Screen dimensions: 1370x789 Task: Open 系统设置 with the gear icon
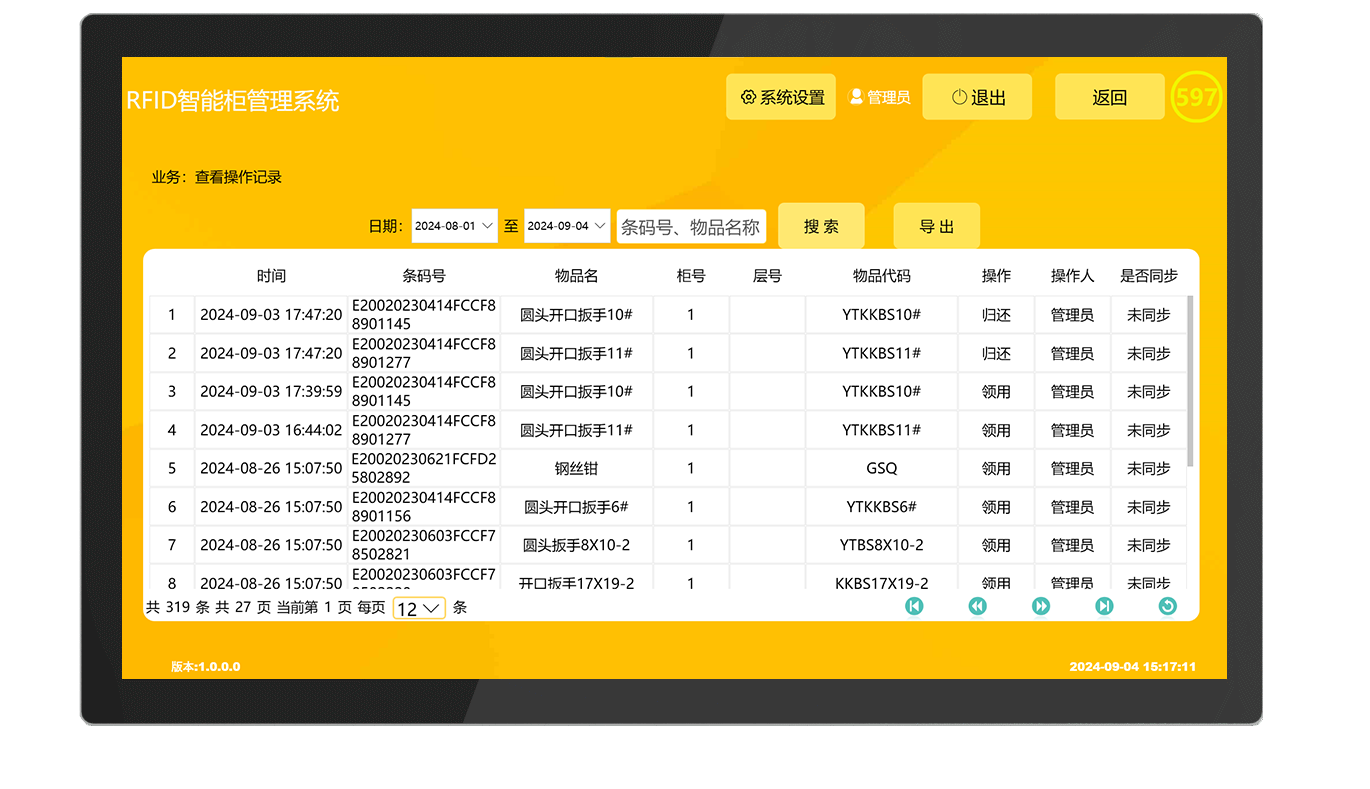click(x=781, y=97)
